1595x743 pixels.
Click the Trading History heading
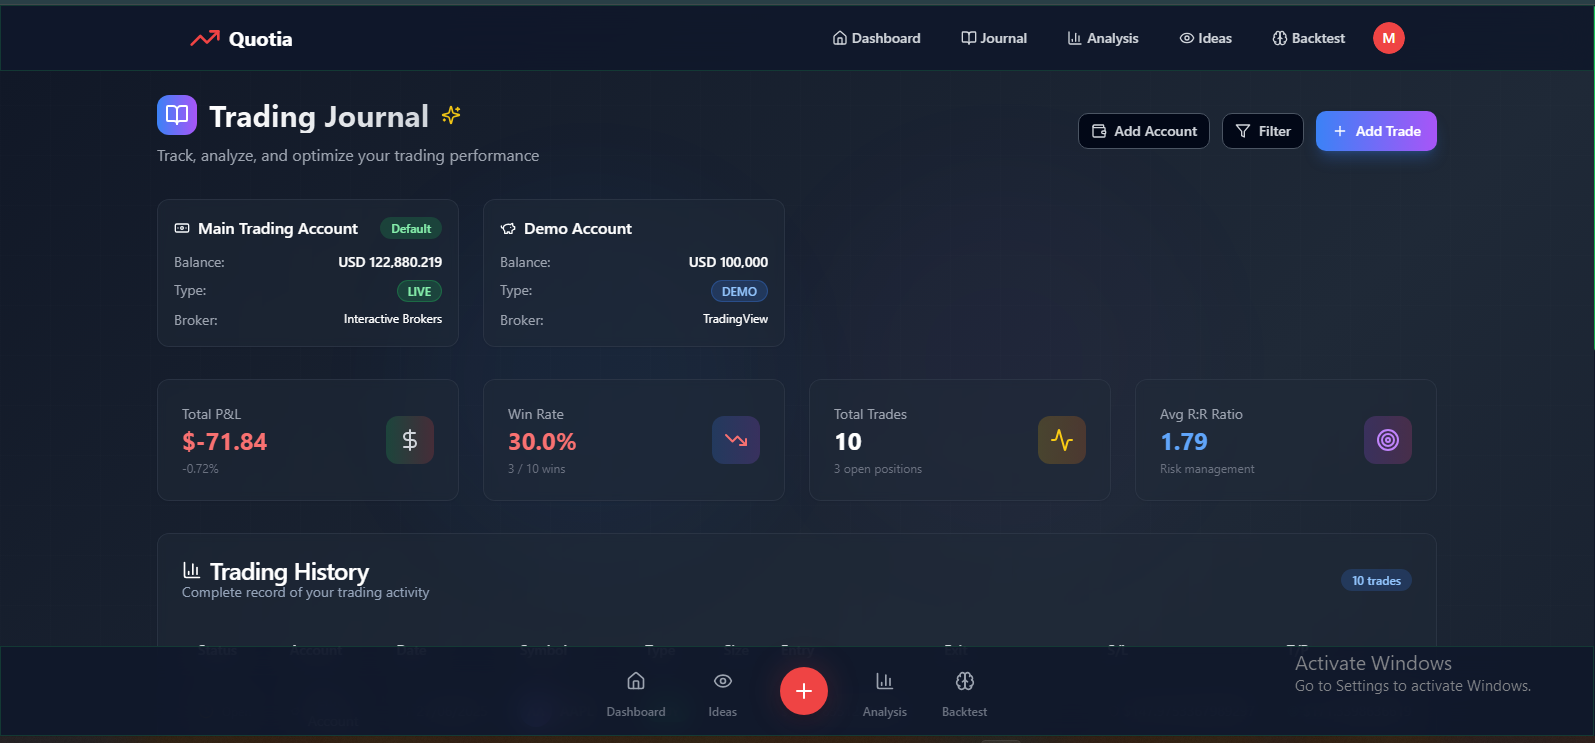pyautogui.click(x=289, y=572)
